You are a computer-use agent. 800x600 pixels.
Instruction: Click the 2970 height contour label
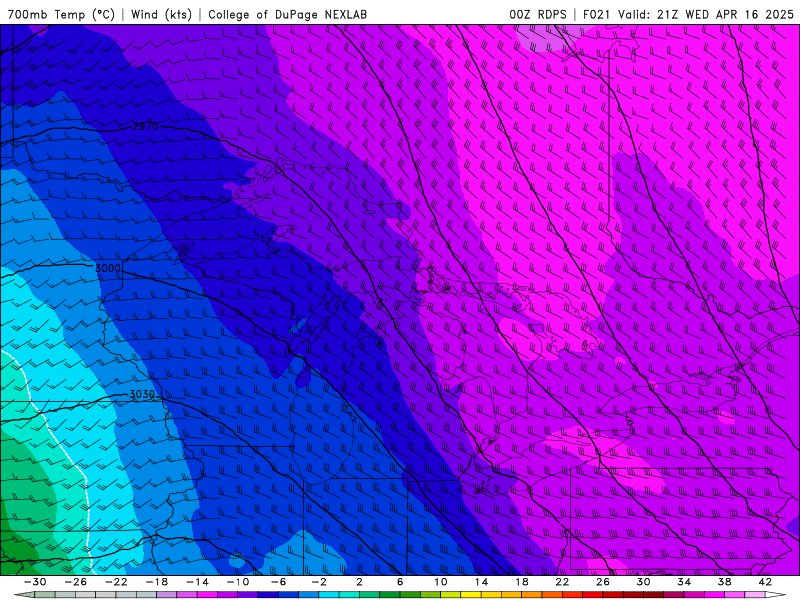point(145,126)
